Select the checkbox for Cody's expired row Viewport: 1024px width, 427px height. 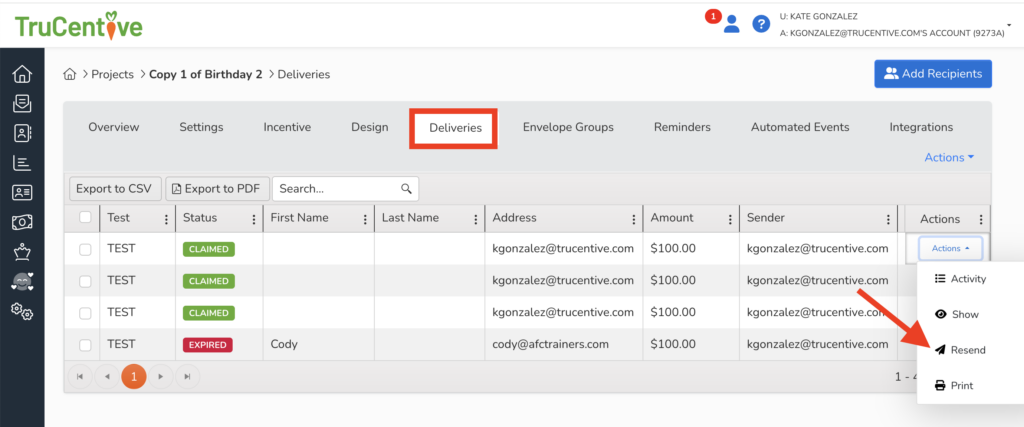85,345
